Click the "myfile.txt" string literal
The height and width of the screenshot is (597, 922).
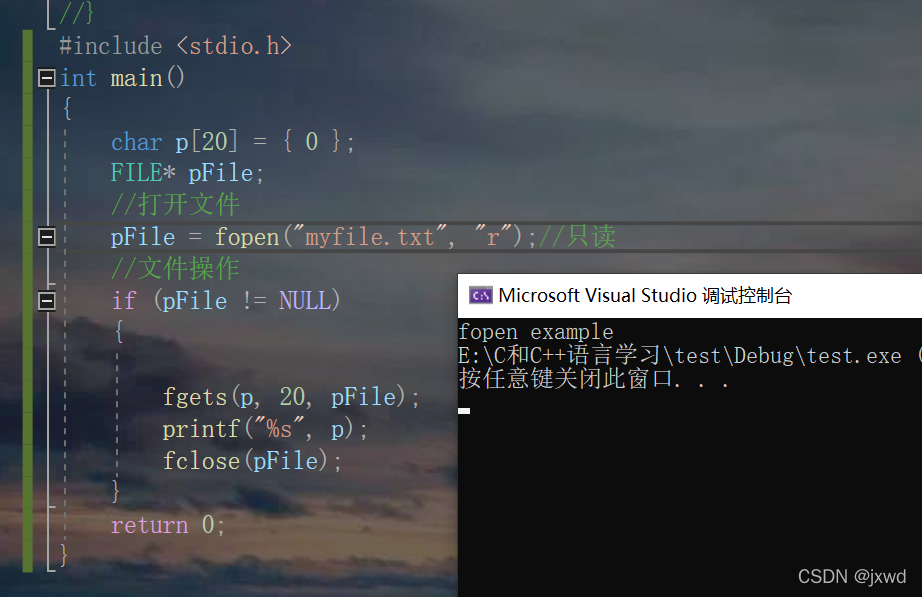370,236
